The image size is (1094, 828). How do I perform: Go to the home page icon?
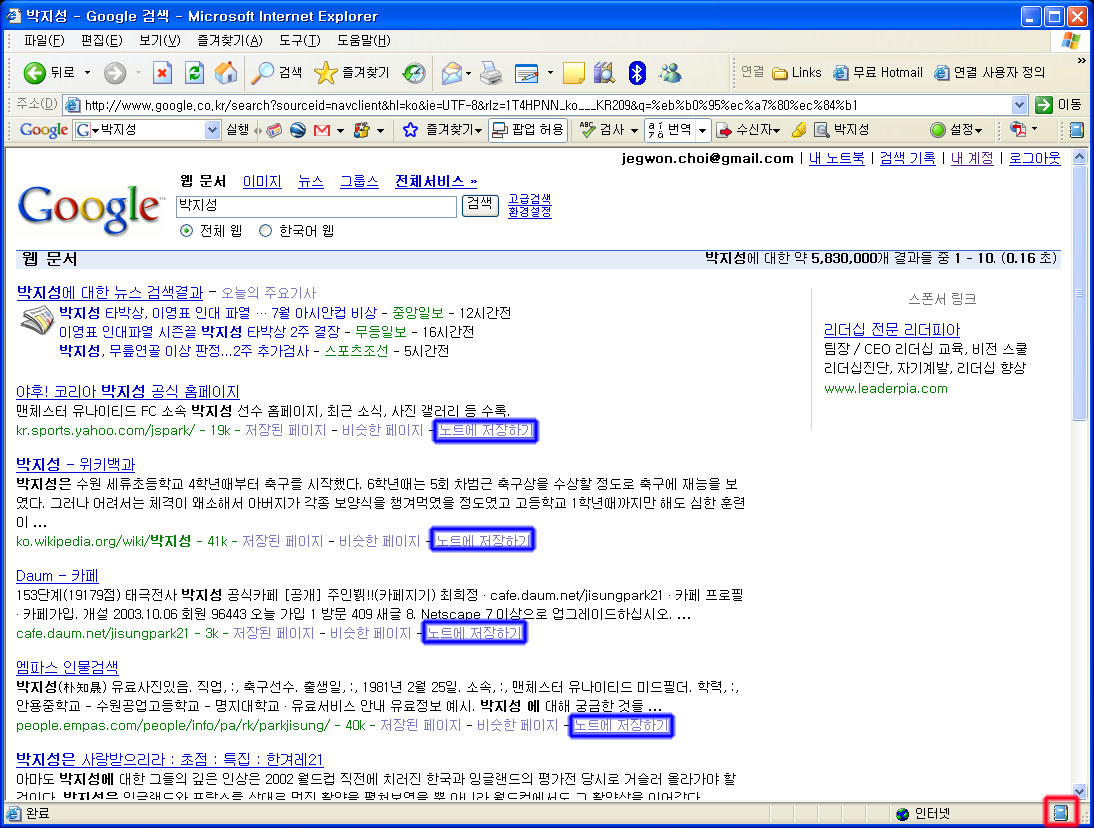(x=225, y=73)
